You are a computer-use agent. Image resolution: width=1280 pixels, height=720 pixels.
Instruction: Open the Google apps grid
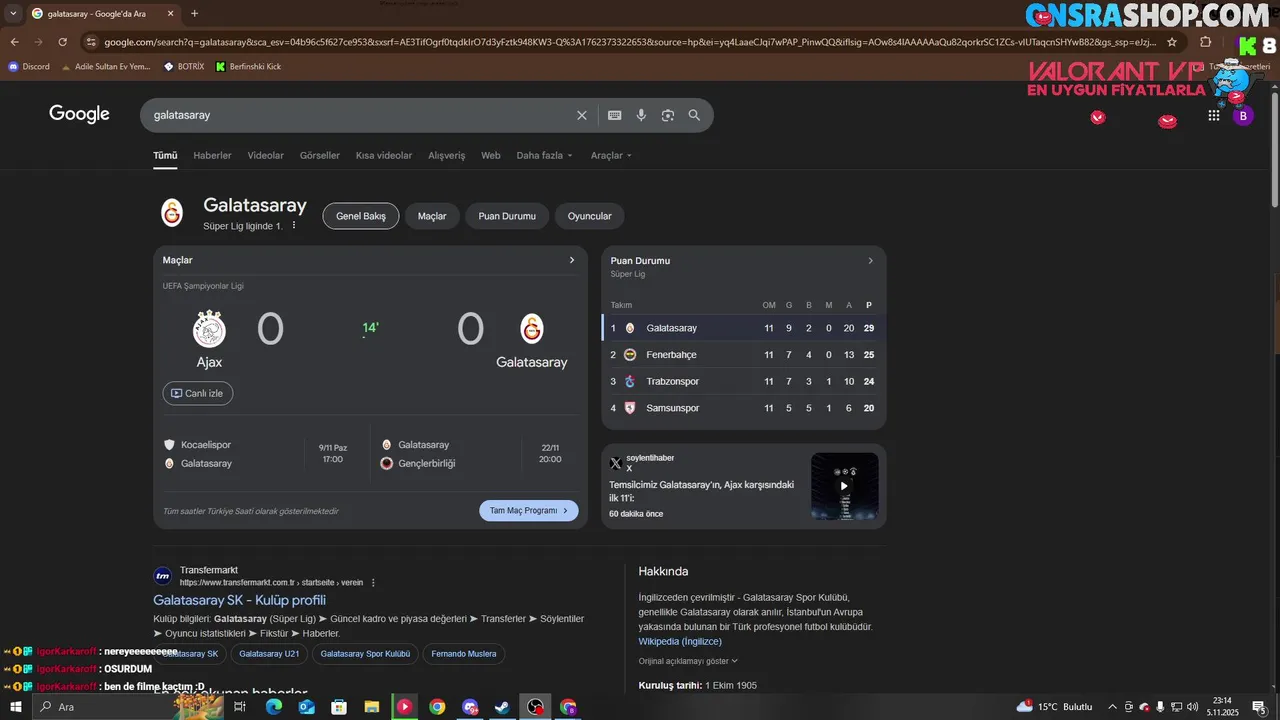[x=1214, y=115]
